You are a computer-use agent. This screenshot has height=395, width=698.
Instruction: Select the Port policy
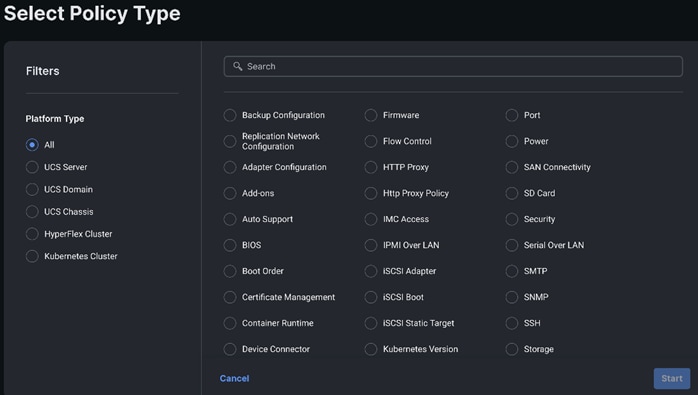(x=512, y=115)
